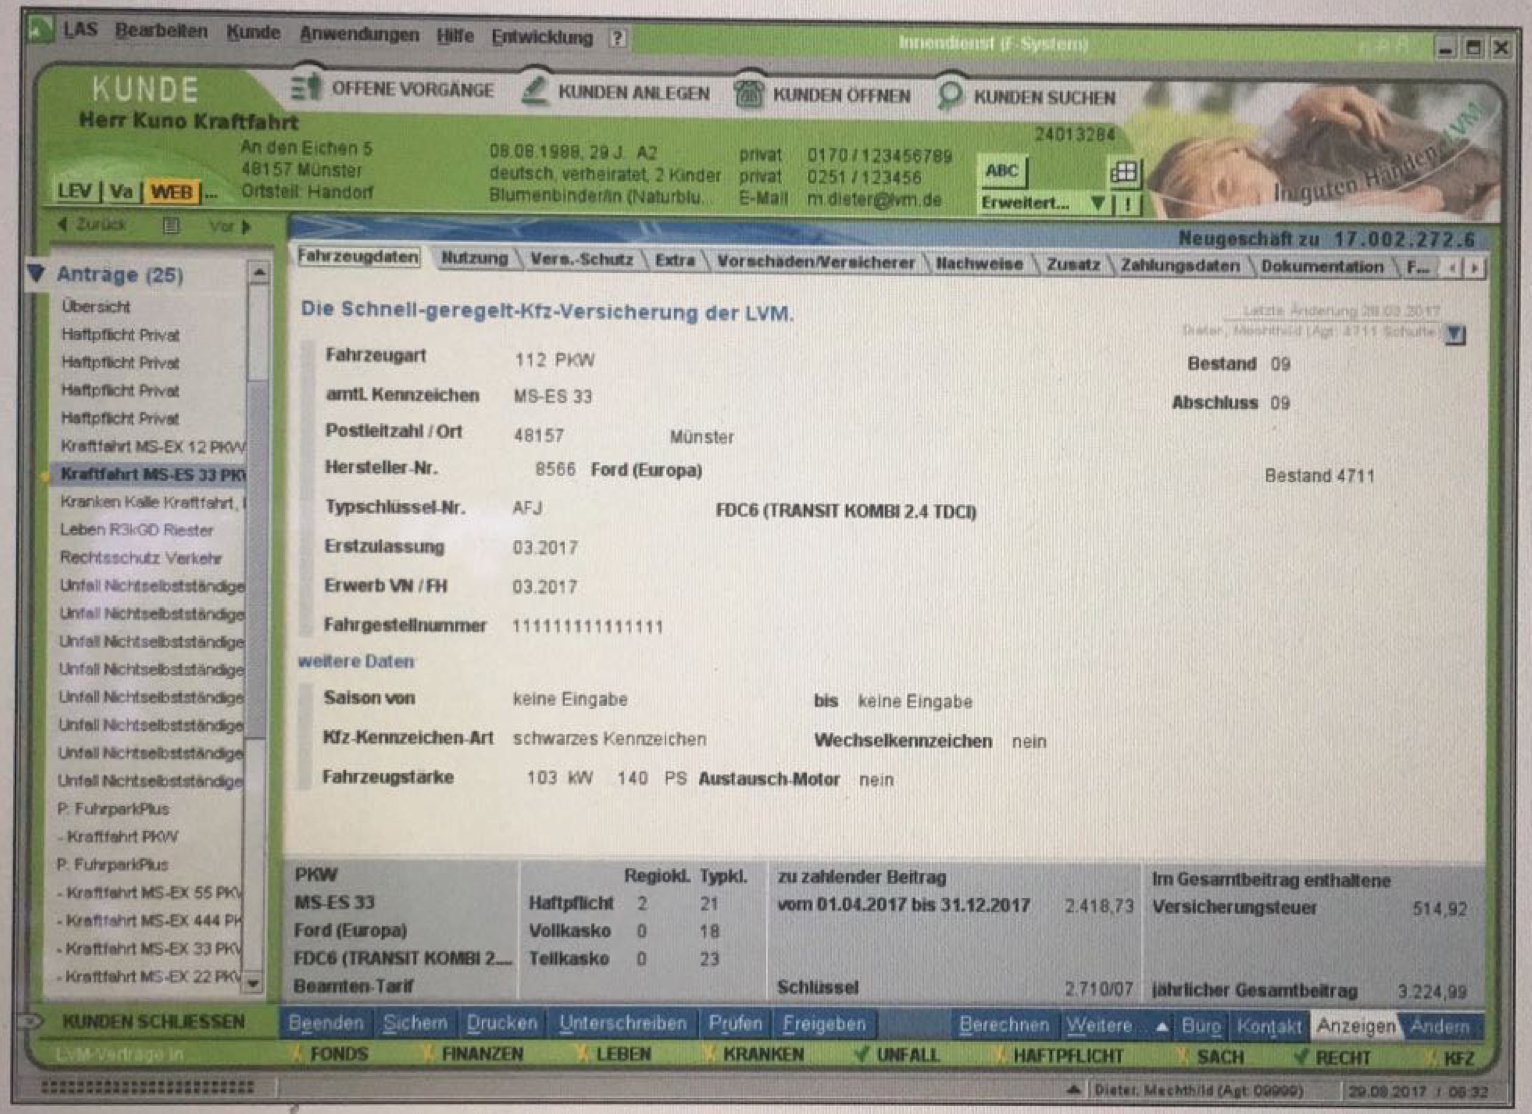
Task: Click the Berechnen button
Action: click(x=1004, y=1025)
